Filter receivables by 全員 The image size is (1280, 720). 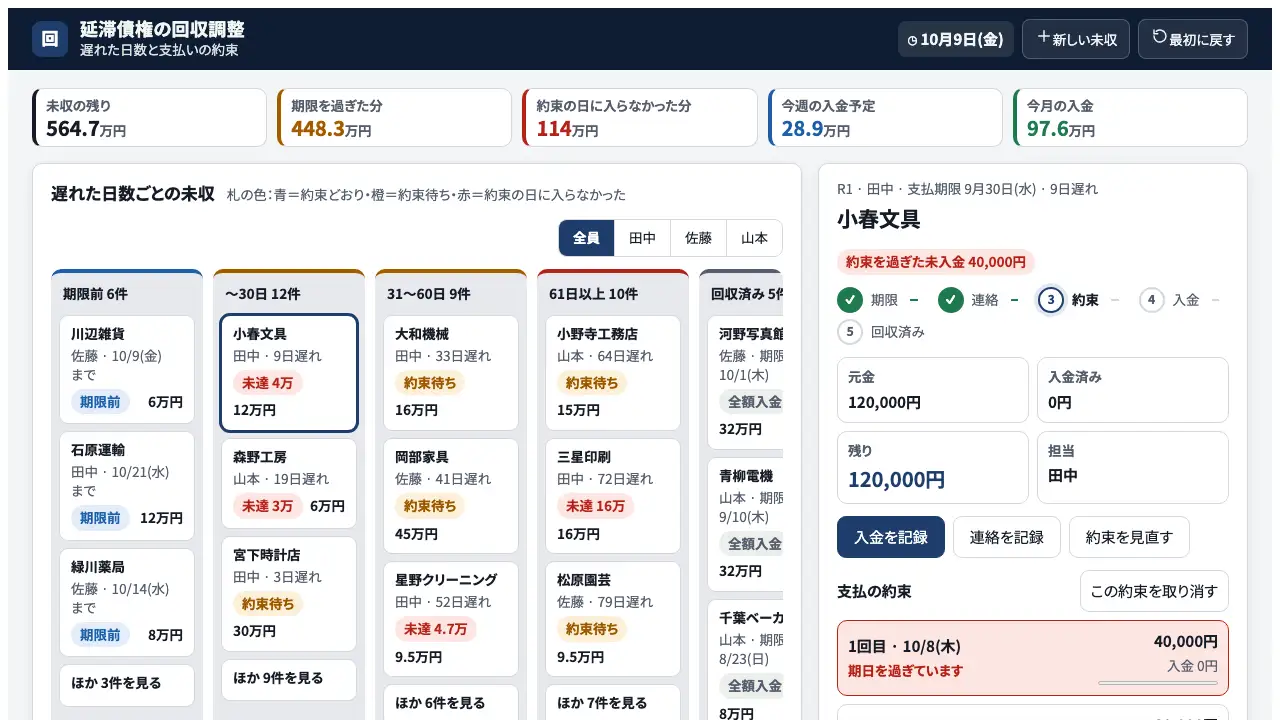pyautogui.click(x=586, y=238)
